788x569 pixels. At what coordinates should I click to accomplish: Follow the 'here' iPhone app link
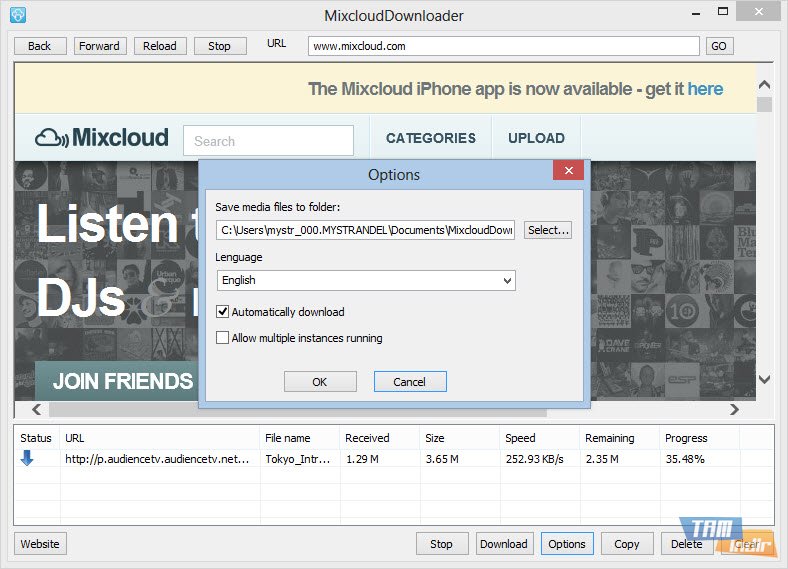[x=705, y=89]
